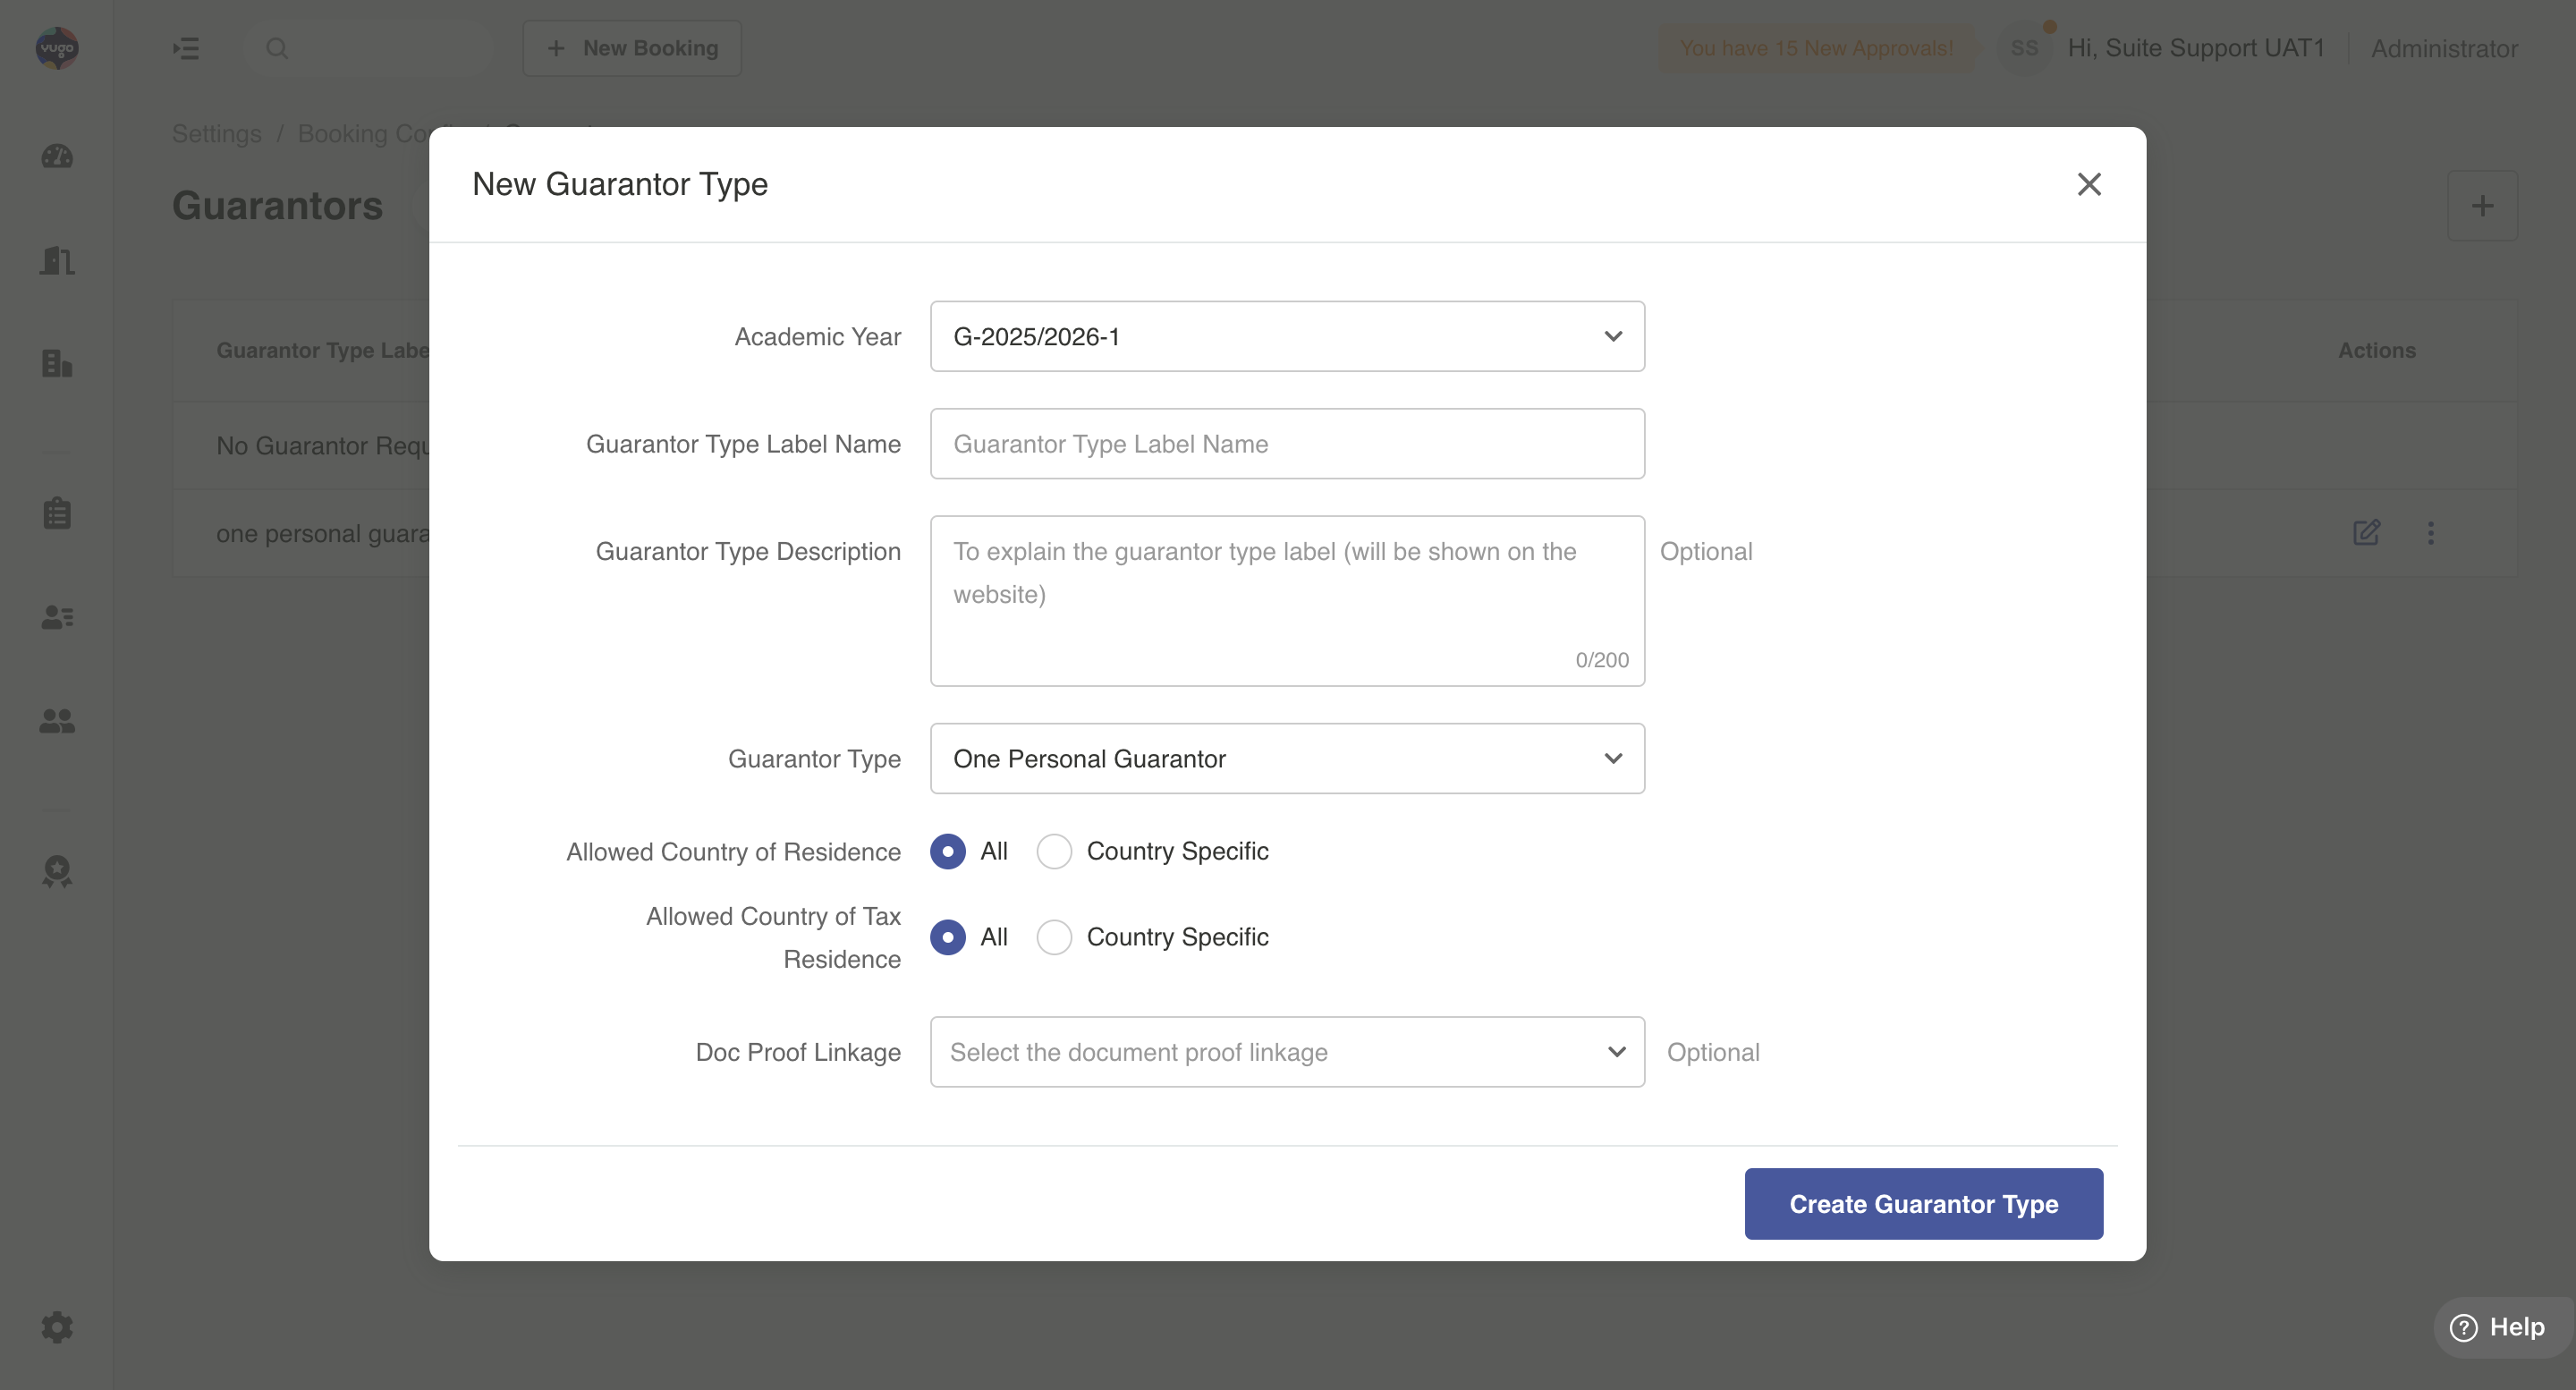Click the Guarantor Type Label Name field

(1286, 443)
